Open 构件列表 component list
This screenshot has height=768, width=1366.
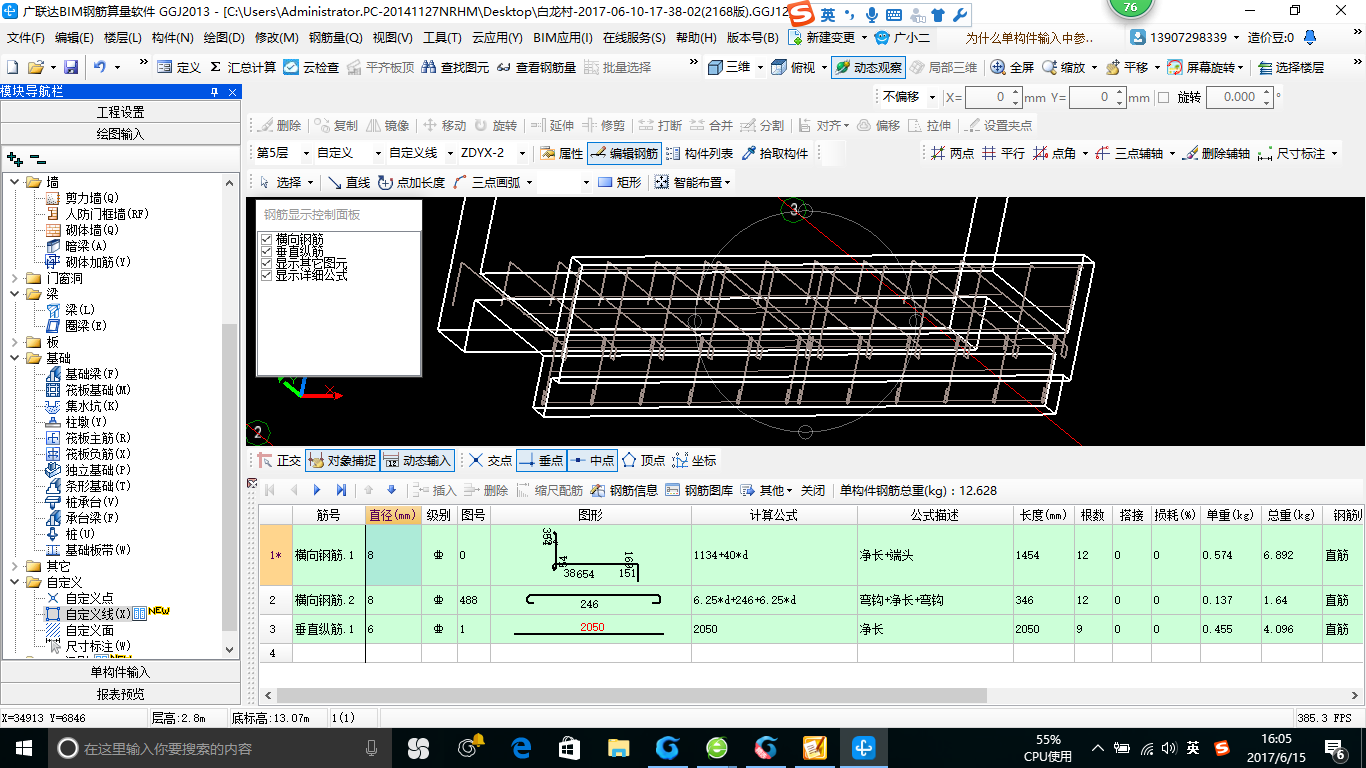pyautogui.click(x=699, y=153)
